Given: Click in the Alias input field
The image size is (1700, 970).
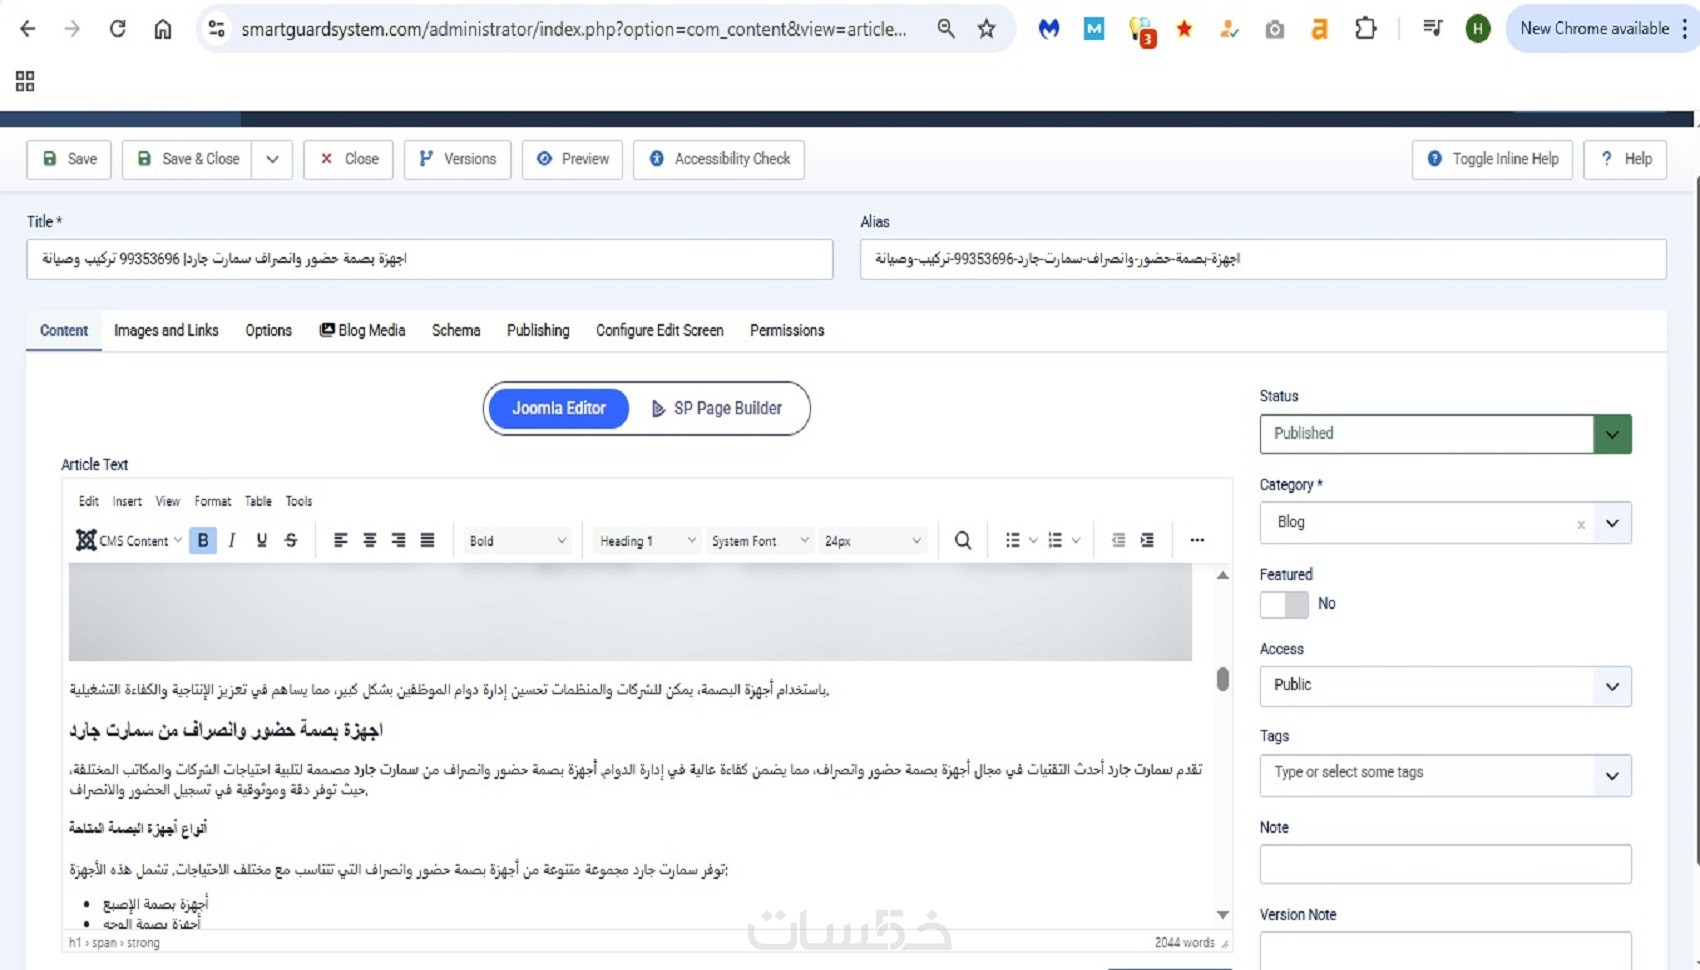Looking at the screenshot, I should pos(1263,259).
